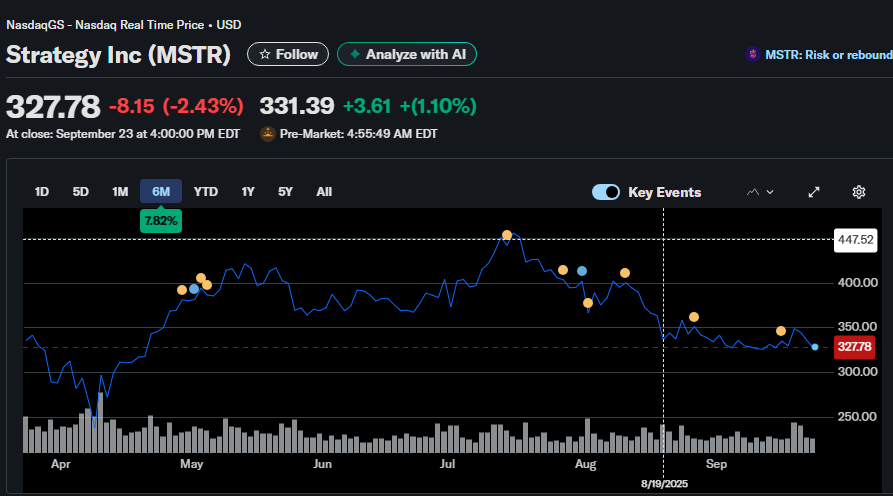Open the MSTR: Risk or rebound link
Screen dimensions: 893x496
point(829,55)
